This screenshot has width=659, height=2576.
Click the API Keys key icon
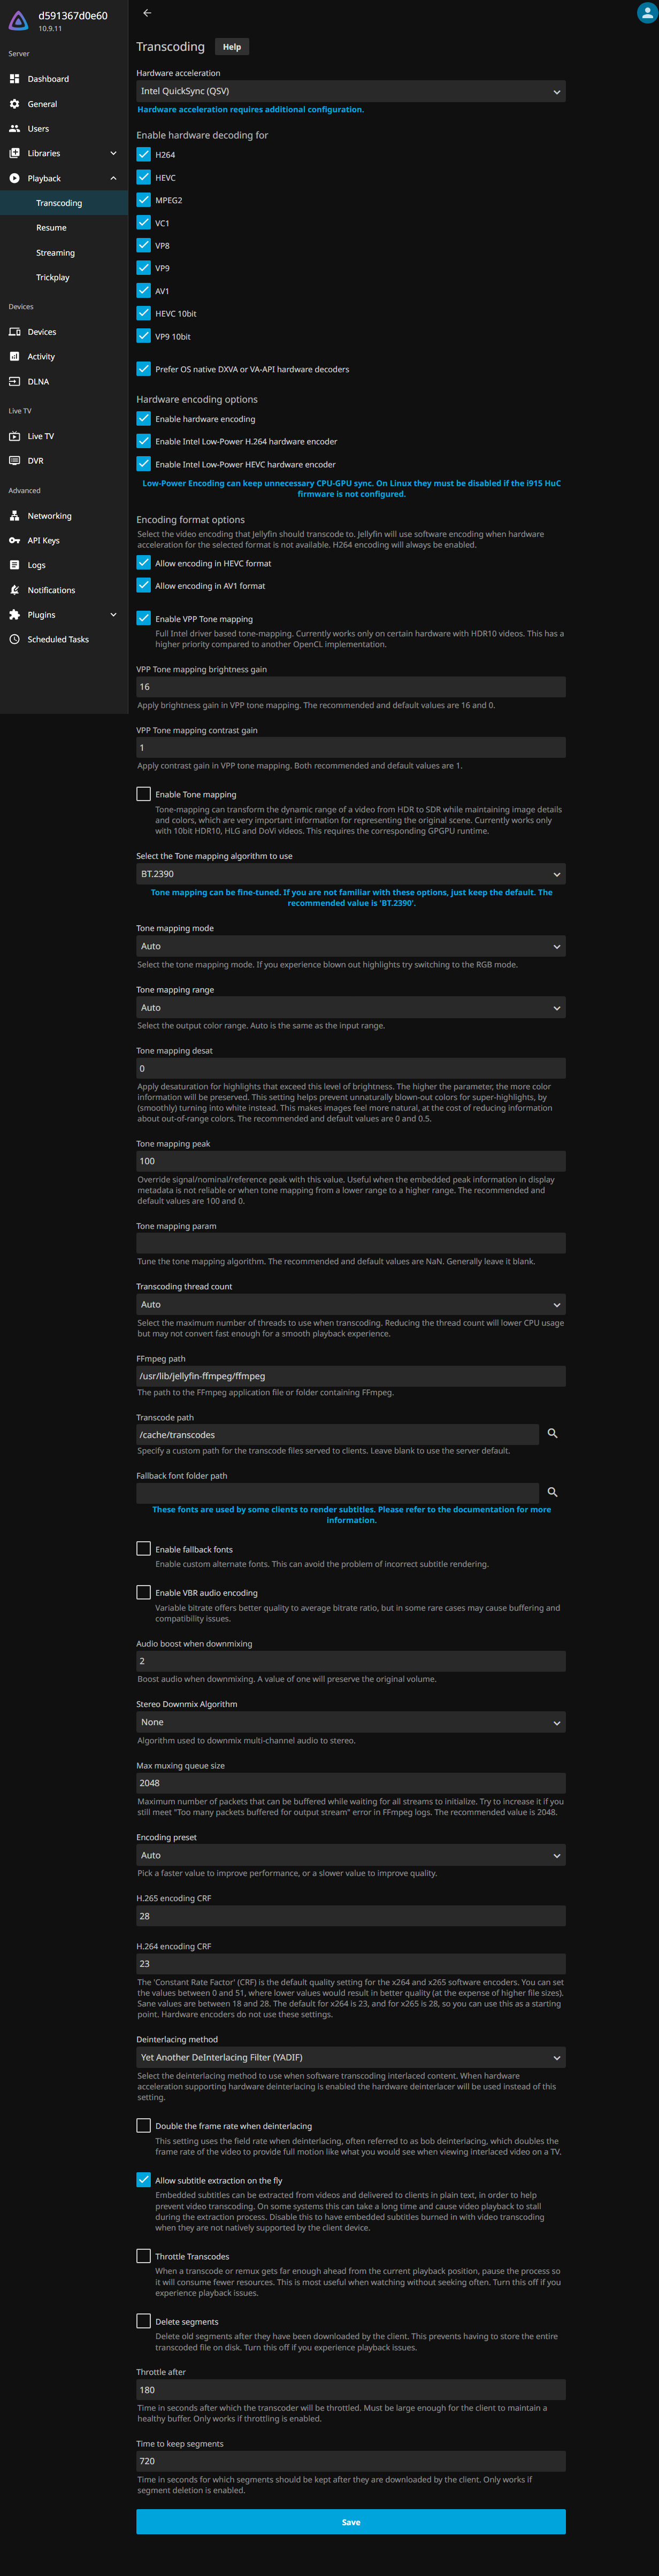14,541
